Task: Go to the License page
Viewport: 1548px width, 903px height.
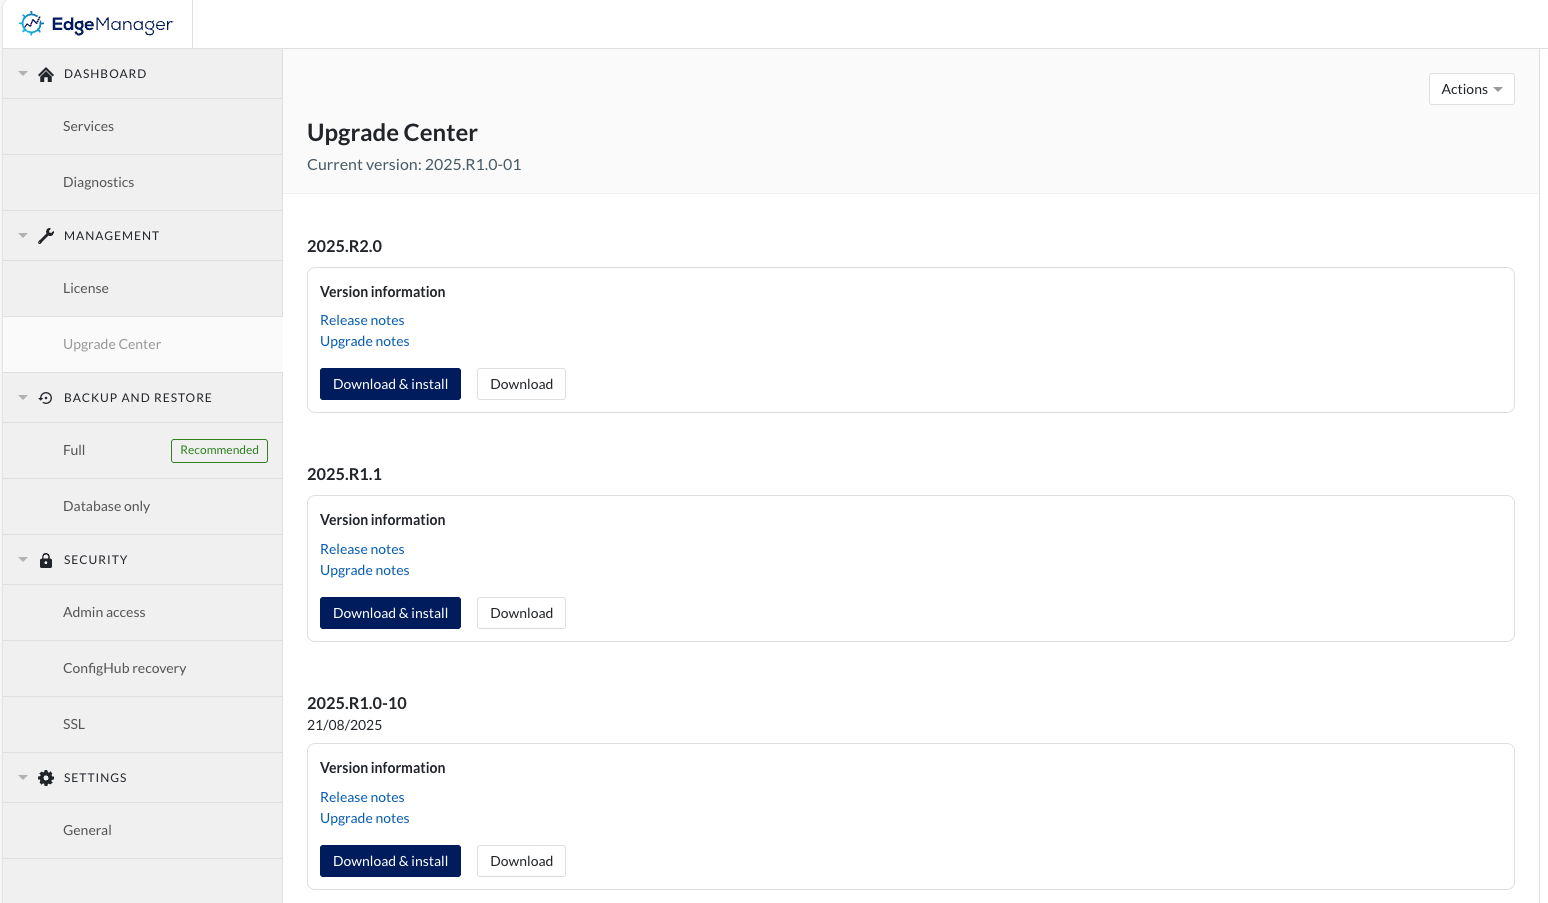Action: [x=86, y=288]
